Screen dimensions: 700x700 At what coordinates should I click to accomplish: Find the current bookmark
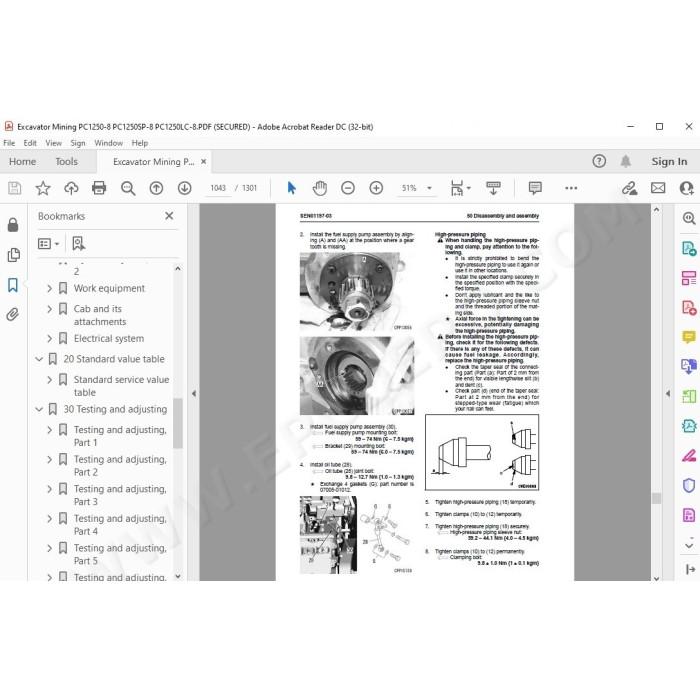79,244
